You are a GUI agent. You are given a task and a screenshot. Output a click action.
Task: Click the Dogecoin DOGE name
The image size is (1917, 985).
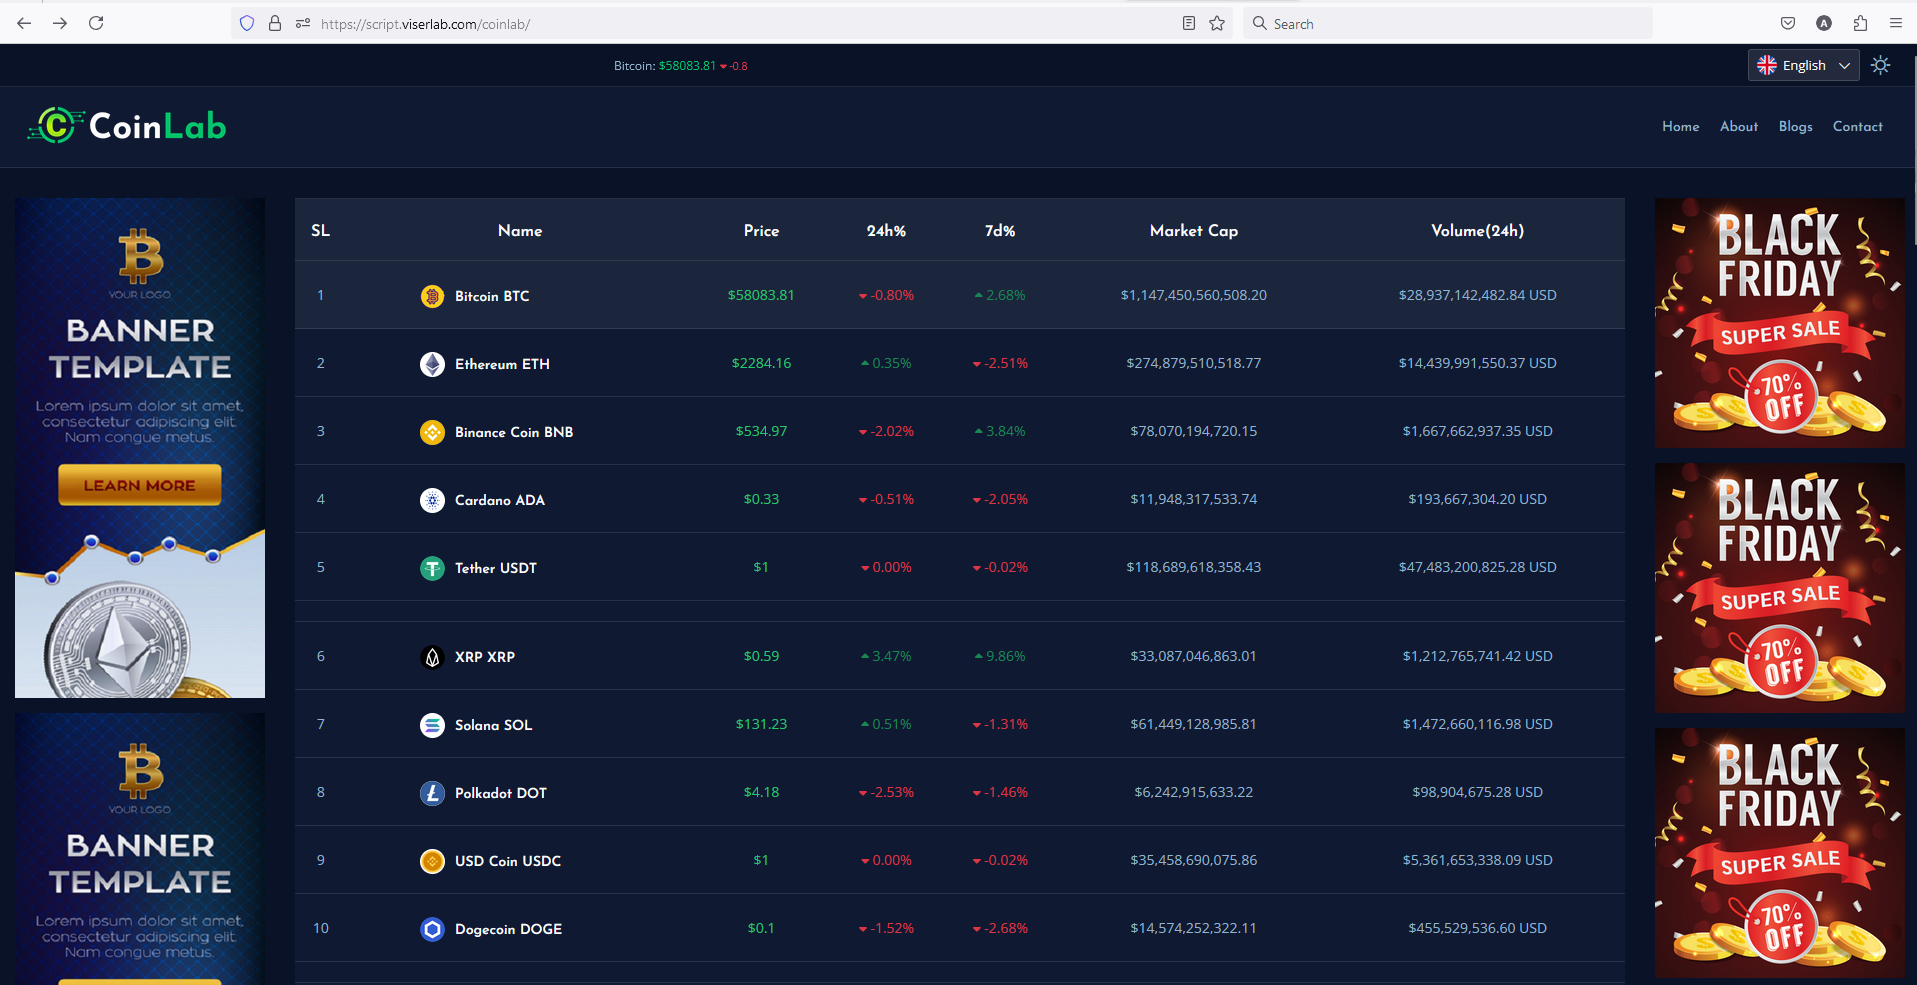point(509,929)
